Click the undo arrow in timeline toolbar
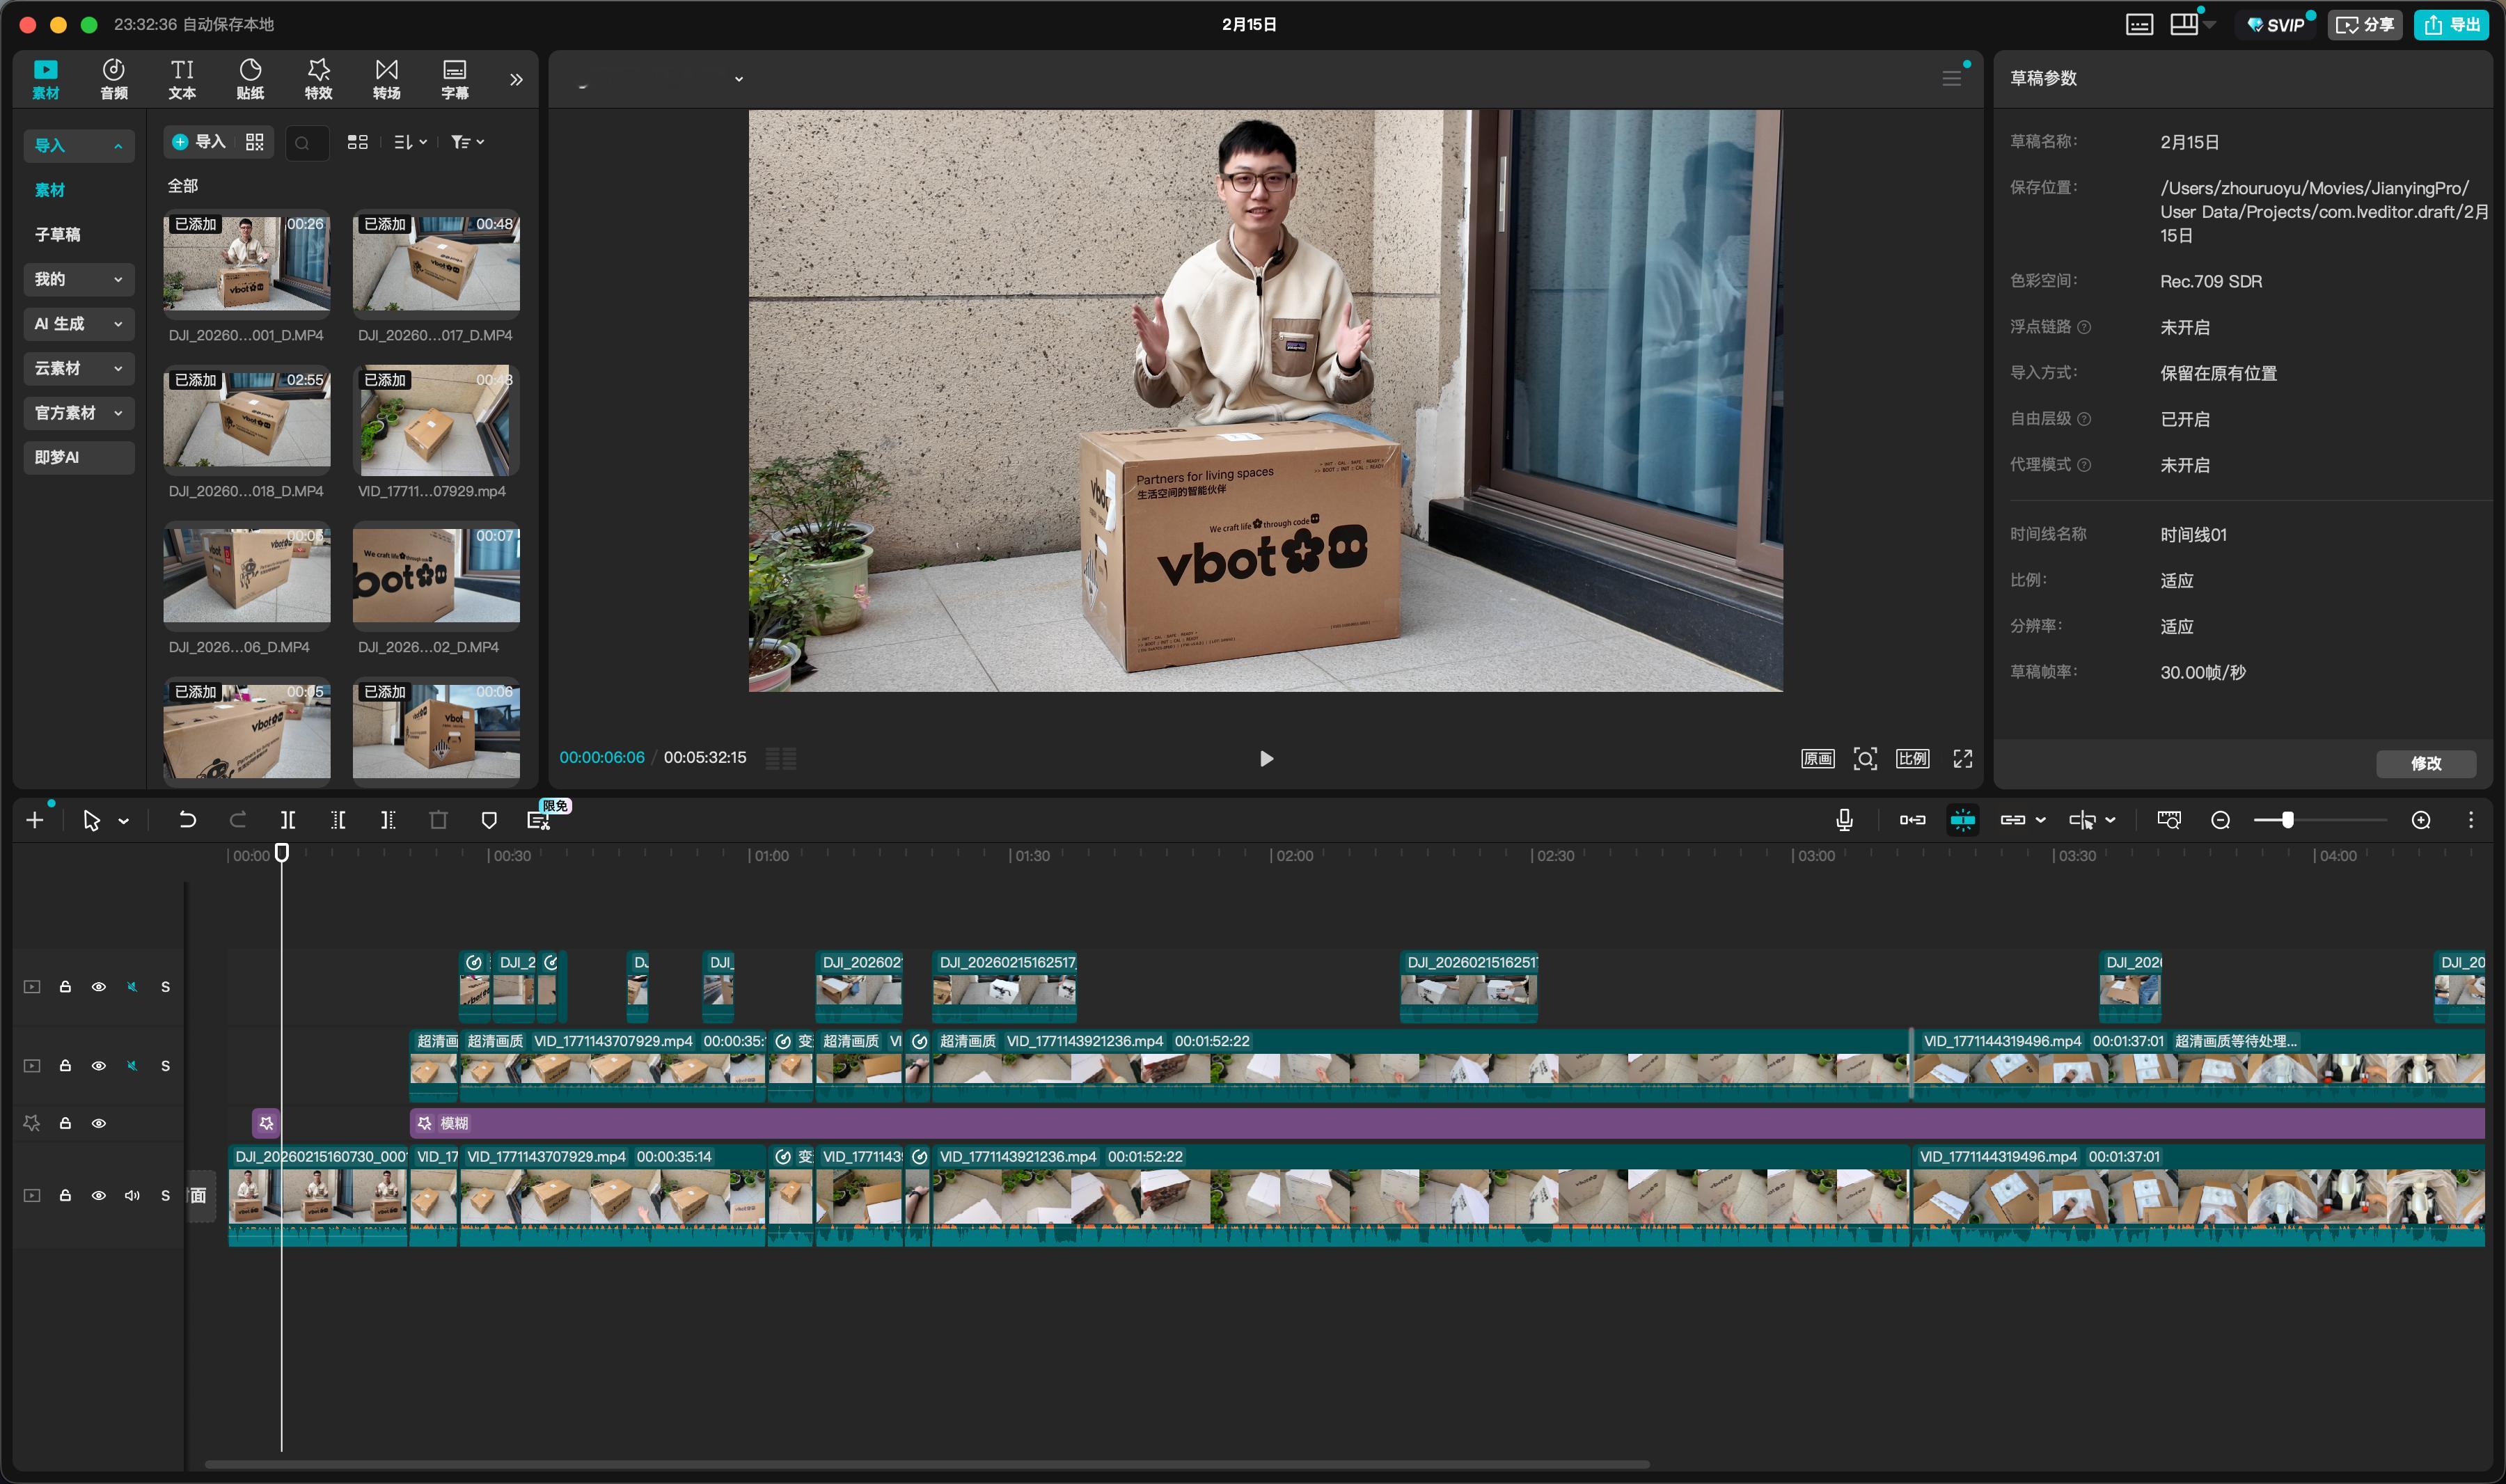The image size is (2506, 1484). tap(187, 820)
